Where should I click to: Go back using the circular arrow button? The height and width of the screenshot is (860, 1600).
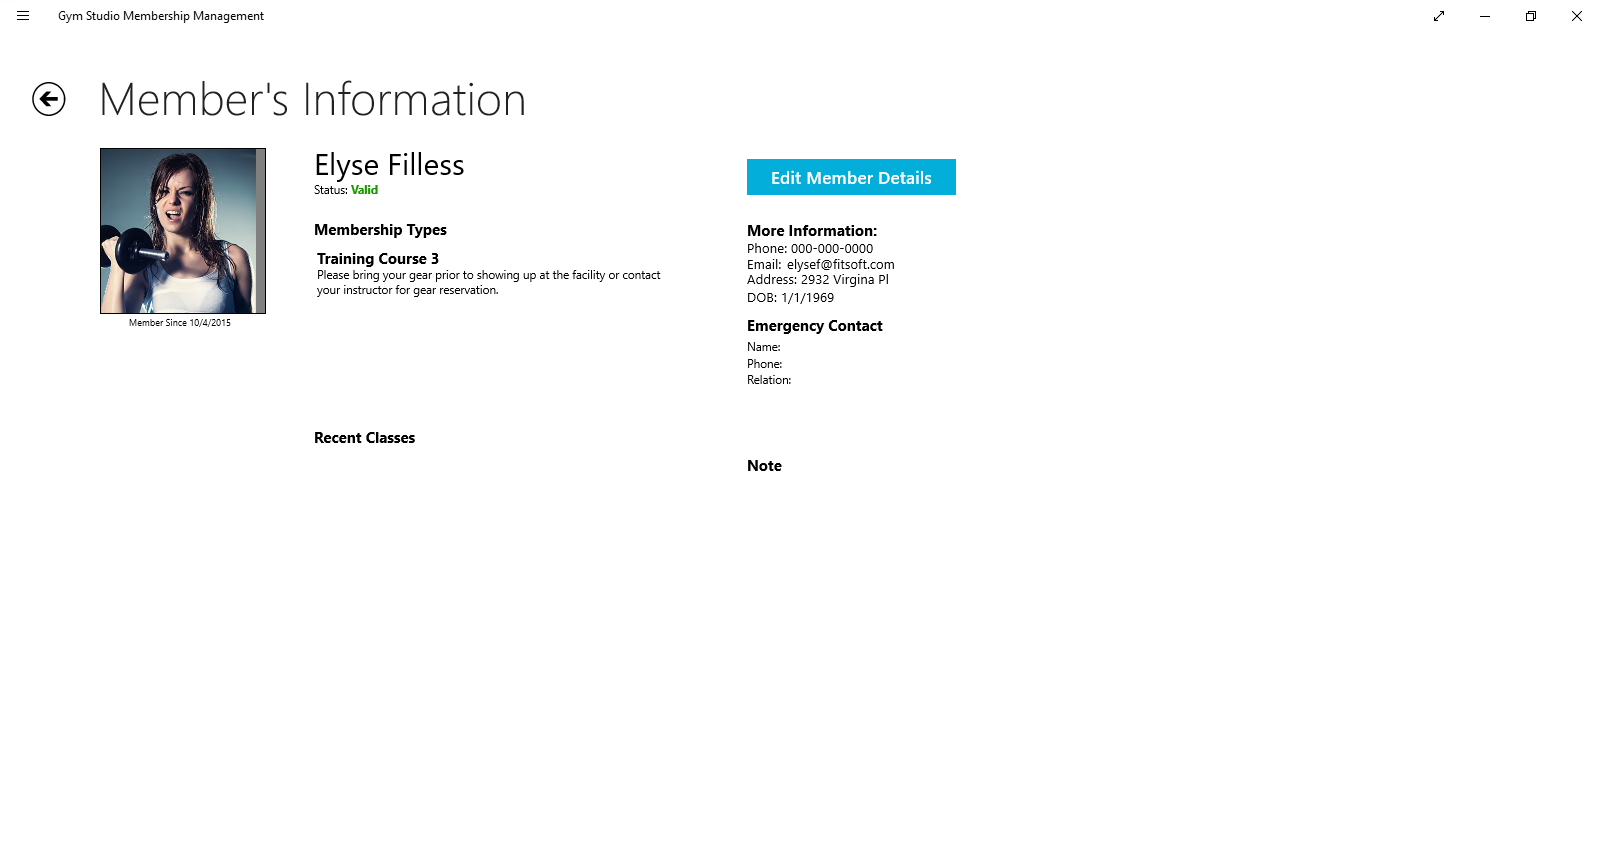pos(49,99)
